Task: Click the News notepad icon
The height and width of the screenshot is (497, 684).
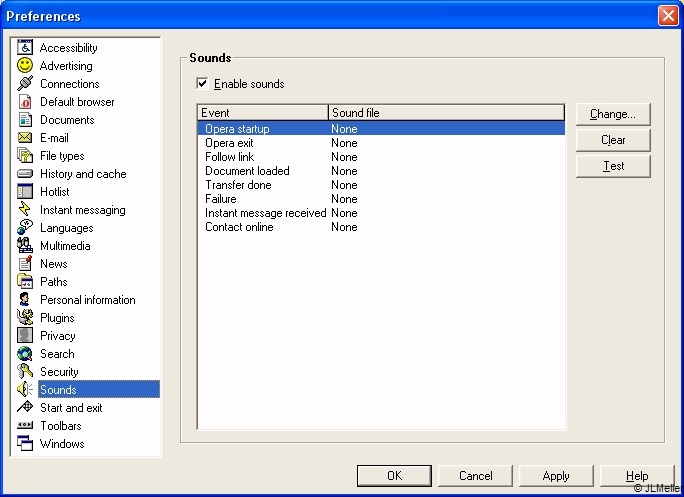Action: click(x=25, y=264)
